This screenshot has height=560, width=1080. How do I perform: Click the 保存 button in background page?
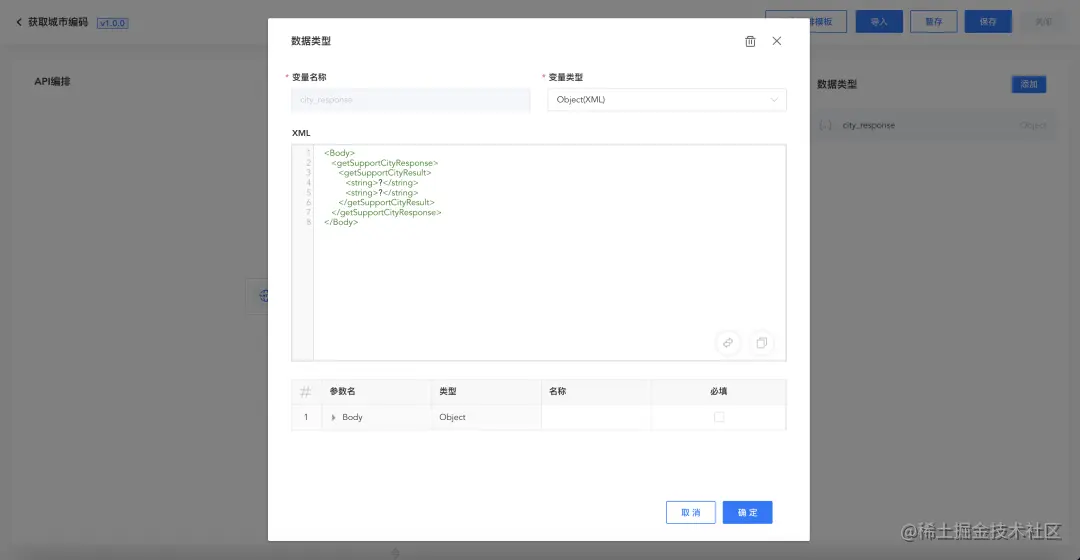(988, 21)
